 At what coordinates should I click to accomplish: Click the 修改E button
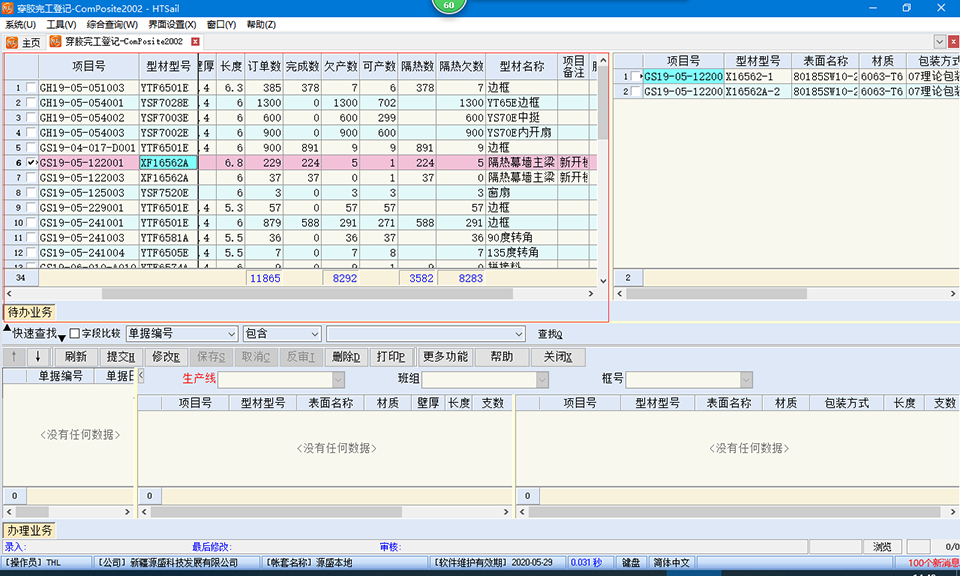pos(166,357)
